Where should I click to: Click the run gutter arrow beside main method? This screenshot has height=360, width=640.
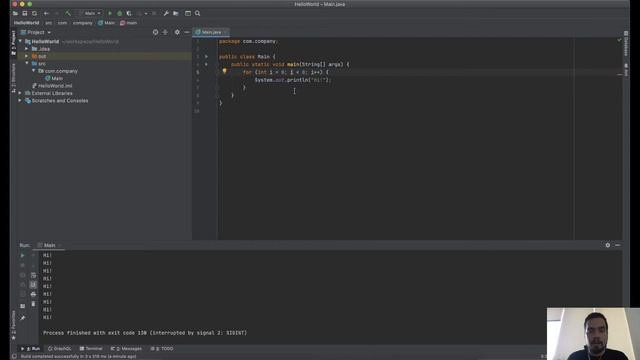(x=207, y=64)
